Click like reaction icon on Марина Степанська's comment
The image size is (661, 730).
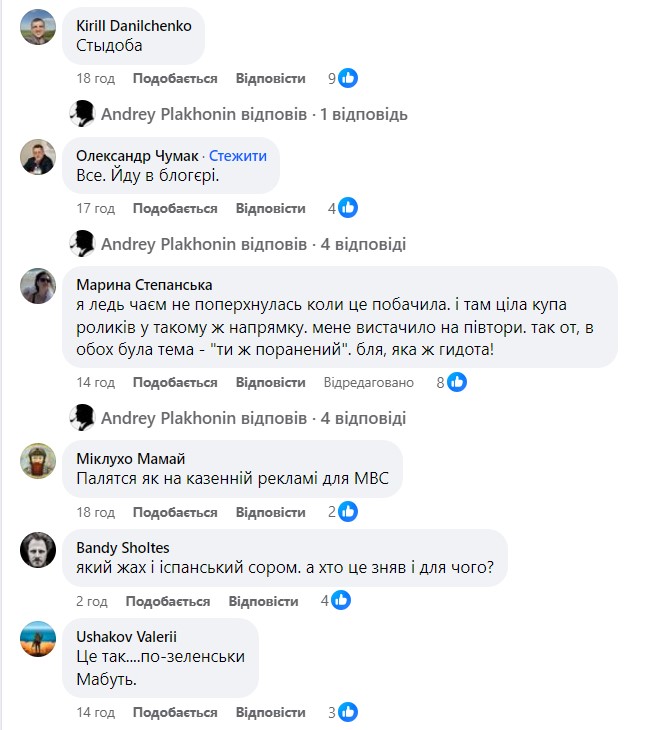[x=458, y=382]
